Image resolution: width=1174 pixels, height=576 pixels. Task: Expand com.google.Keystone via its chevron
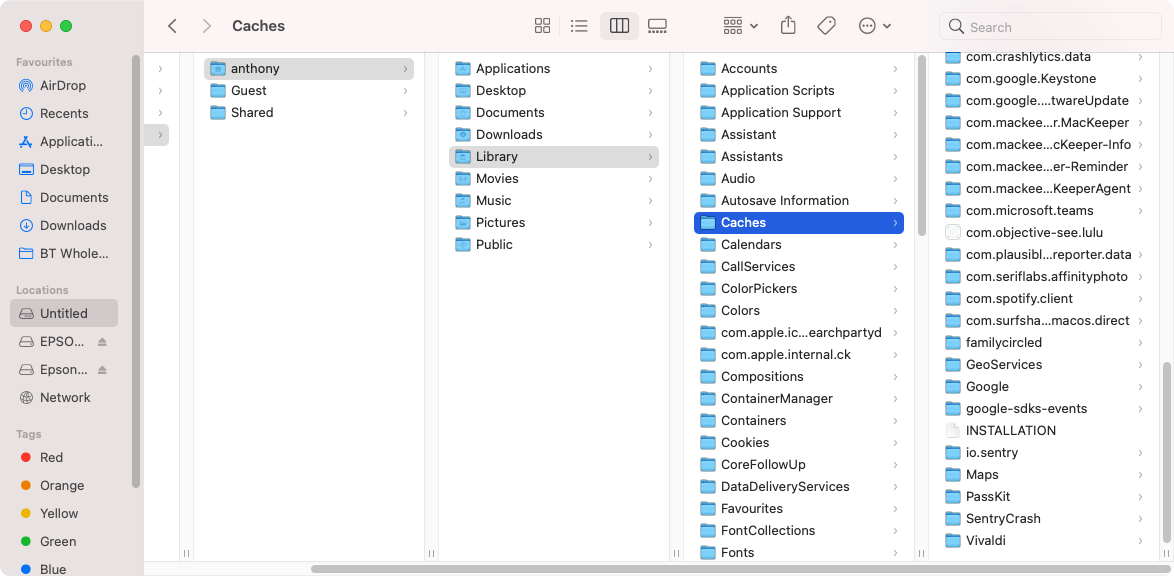click(1140, 79)
